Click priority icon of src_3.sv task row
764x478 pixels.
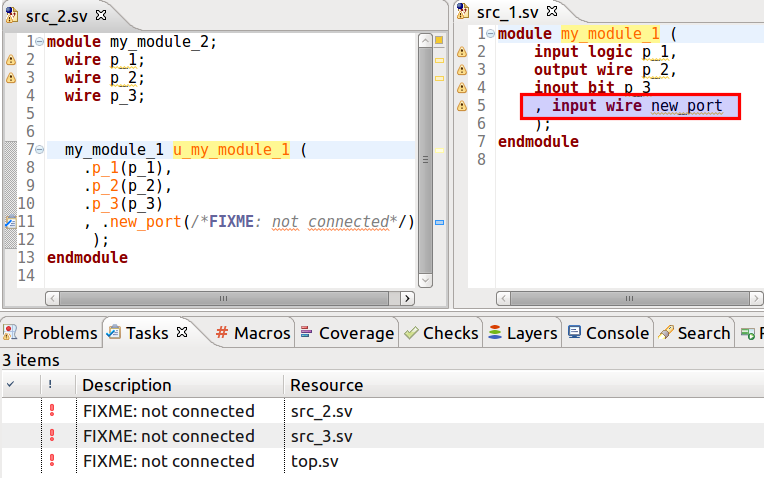52,436
